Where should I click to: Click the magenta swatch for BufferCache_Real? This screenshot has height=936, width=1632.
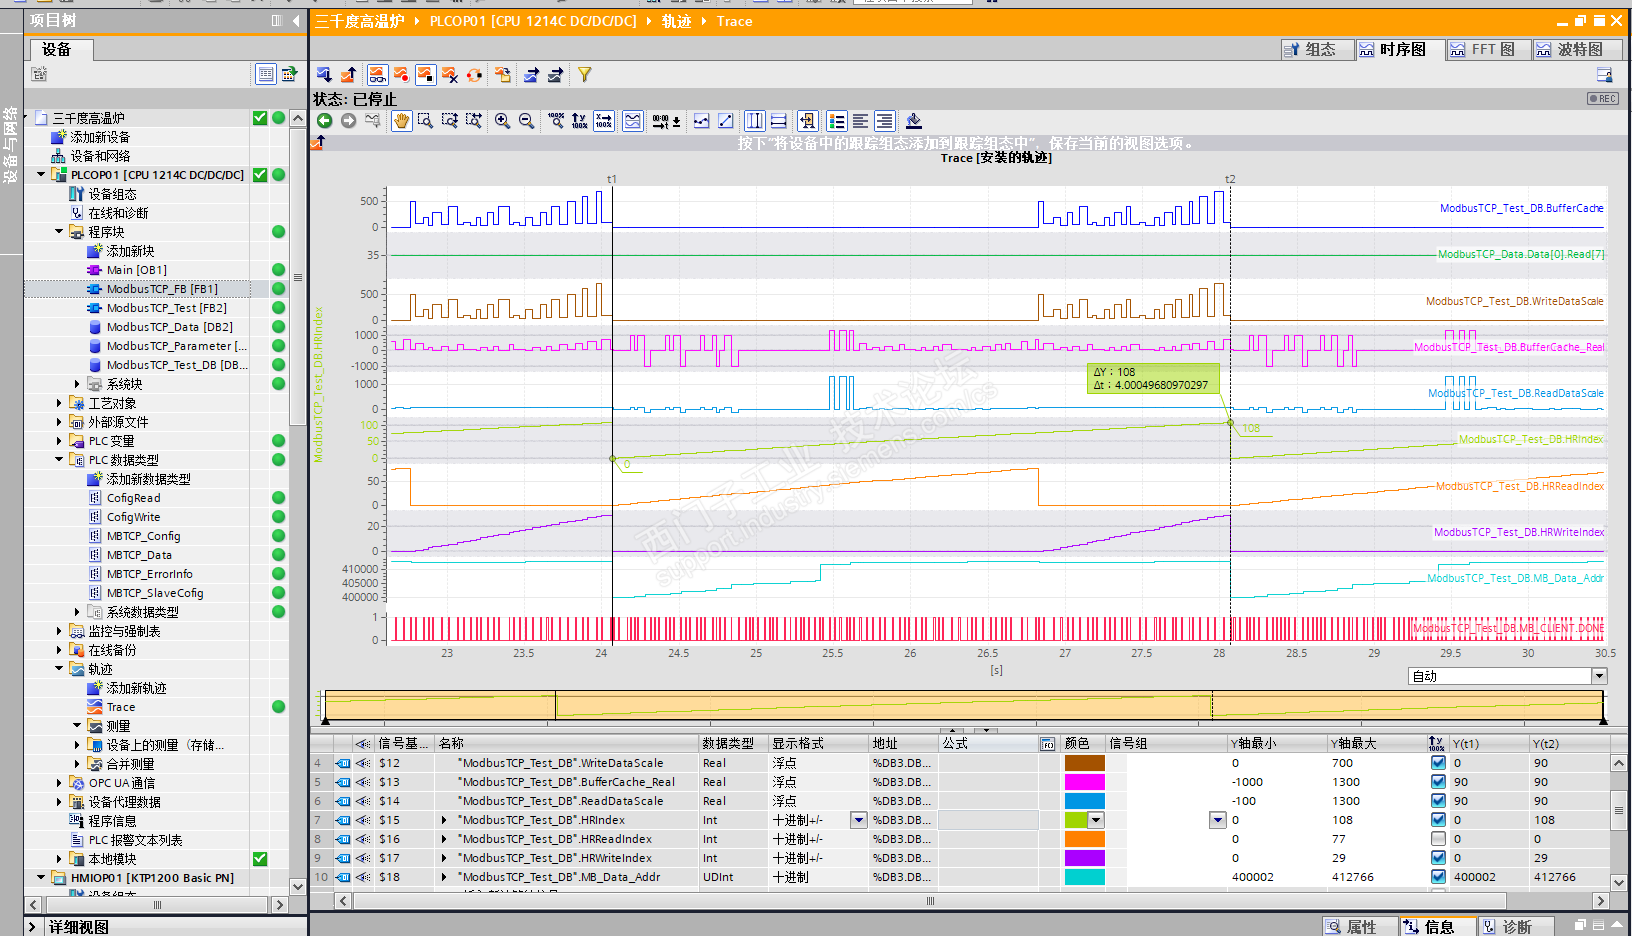[1084, 782]
